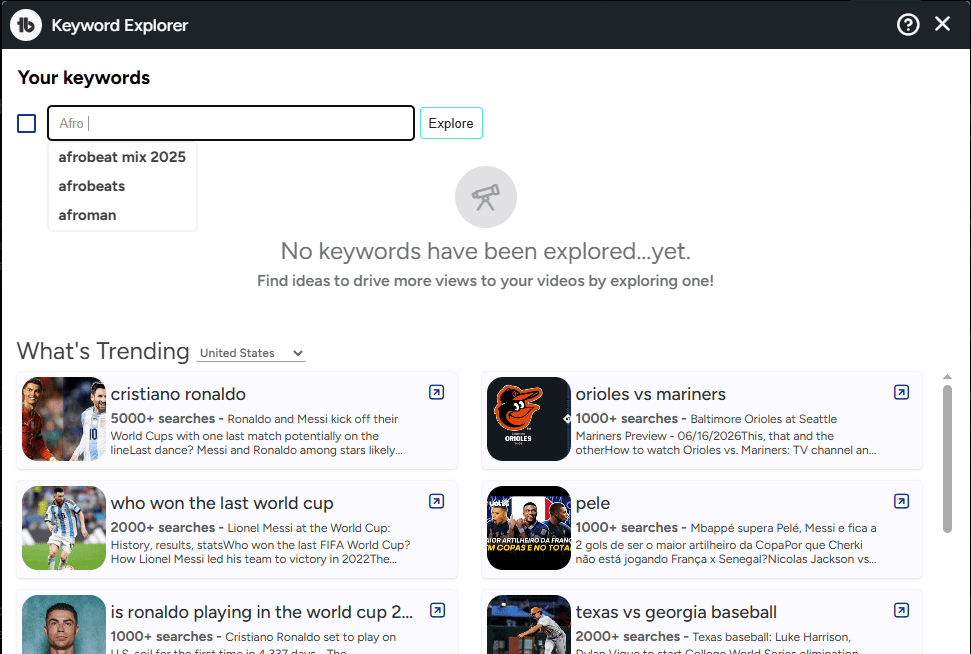
Task: Choose the 'afrobeats' suggestion
Action: pyautogui.click(x=122, y=186)
